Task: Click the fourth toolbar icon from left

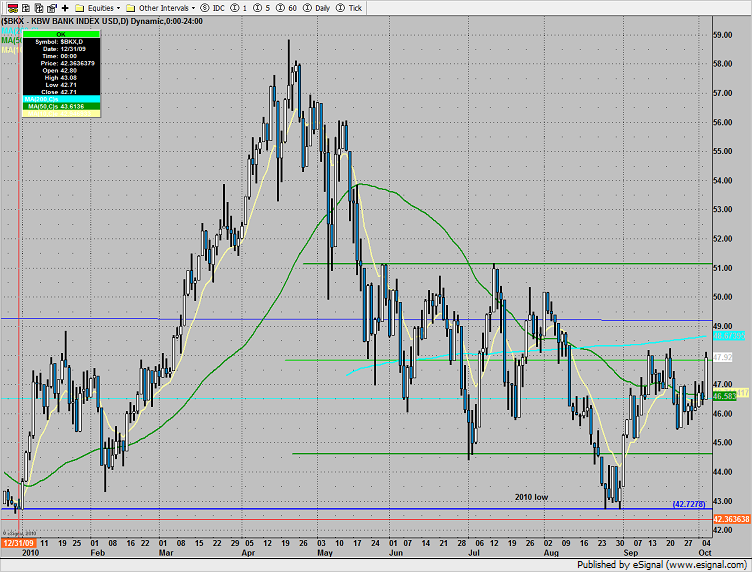Action: (50, 6)
